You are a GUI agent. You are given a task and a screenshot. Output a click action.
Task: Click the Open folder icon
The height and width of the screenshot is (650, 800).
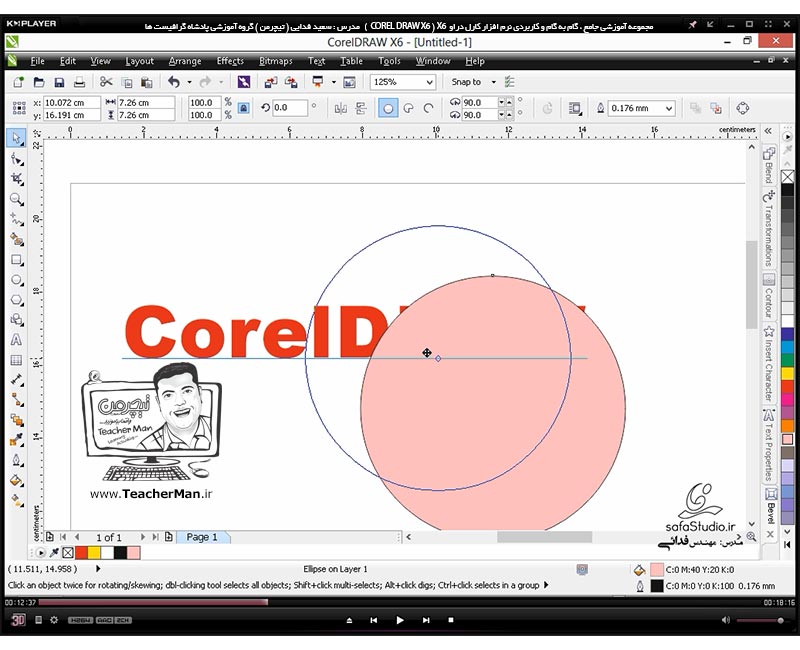pos(39,82)
